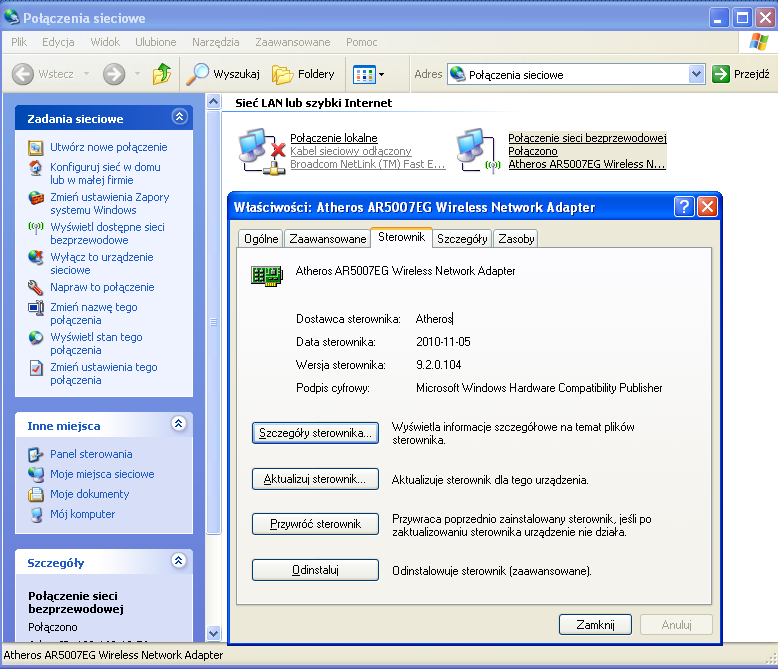Select Połączenie sieci bezprzewodowej label
The width and height of the screenshot is (778, 669).
click(x=587, y=138)
